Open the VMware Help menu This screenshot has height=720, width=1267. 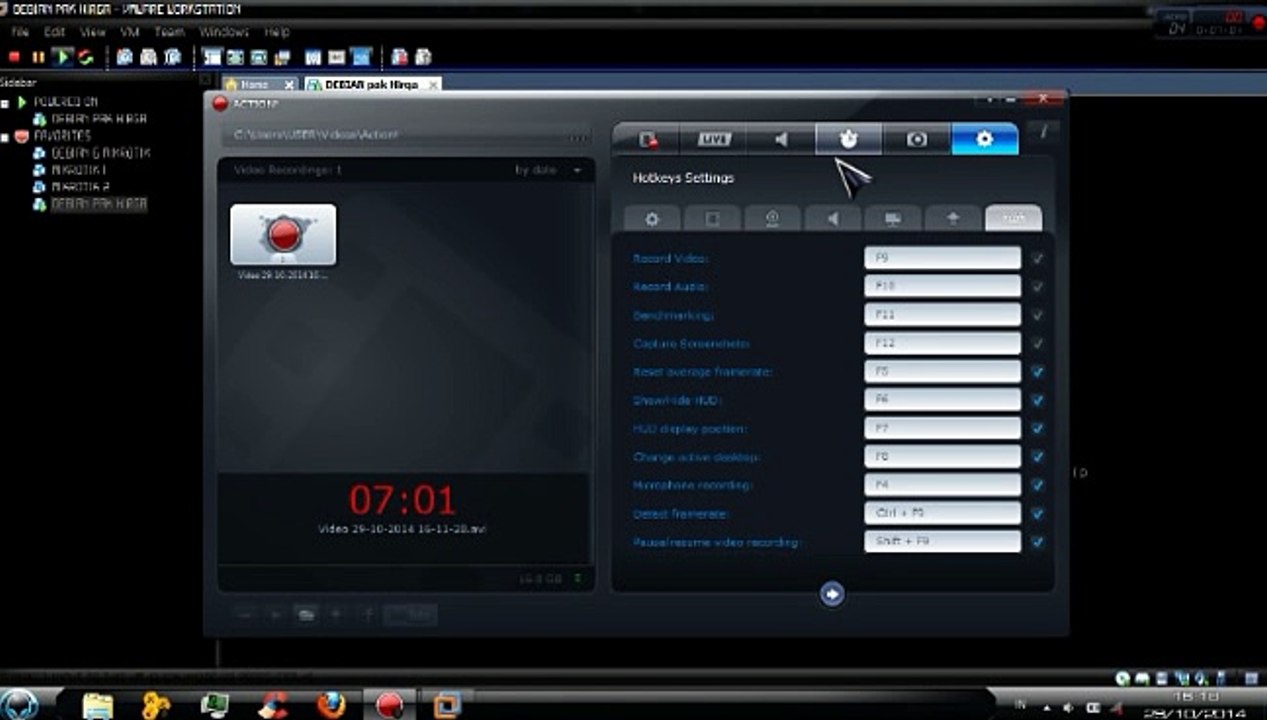(x=276, y=32)
